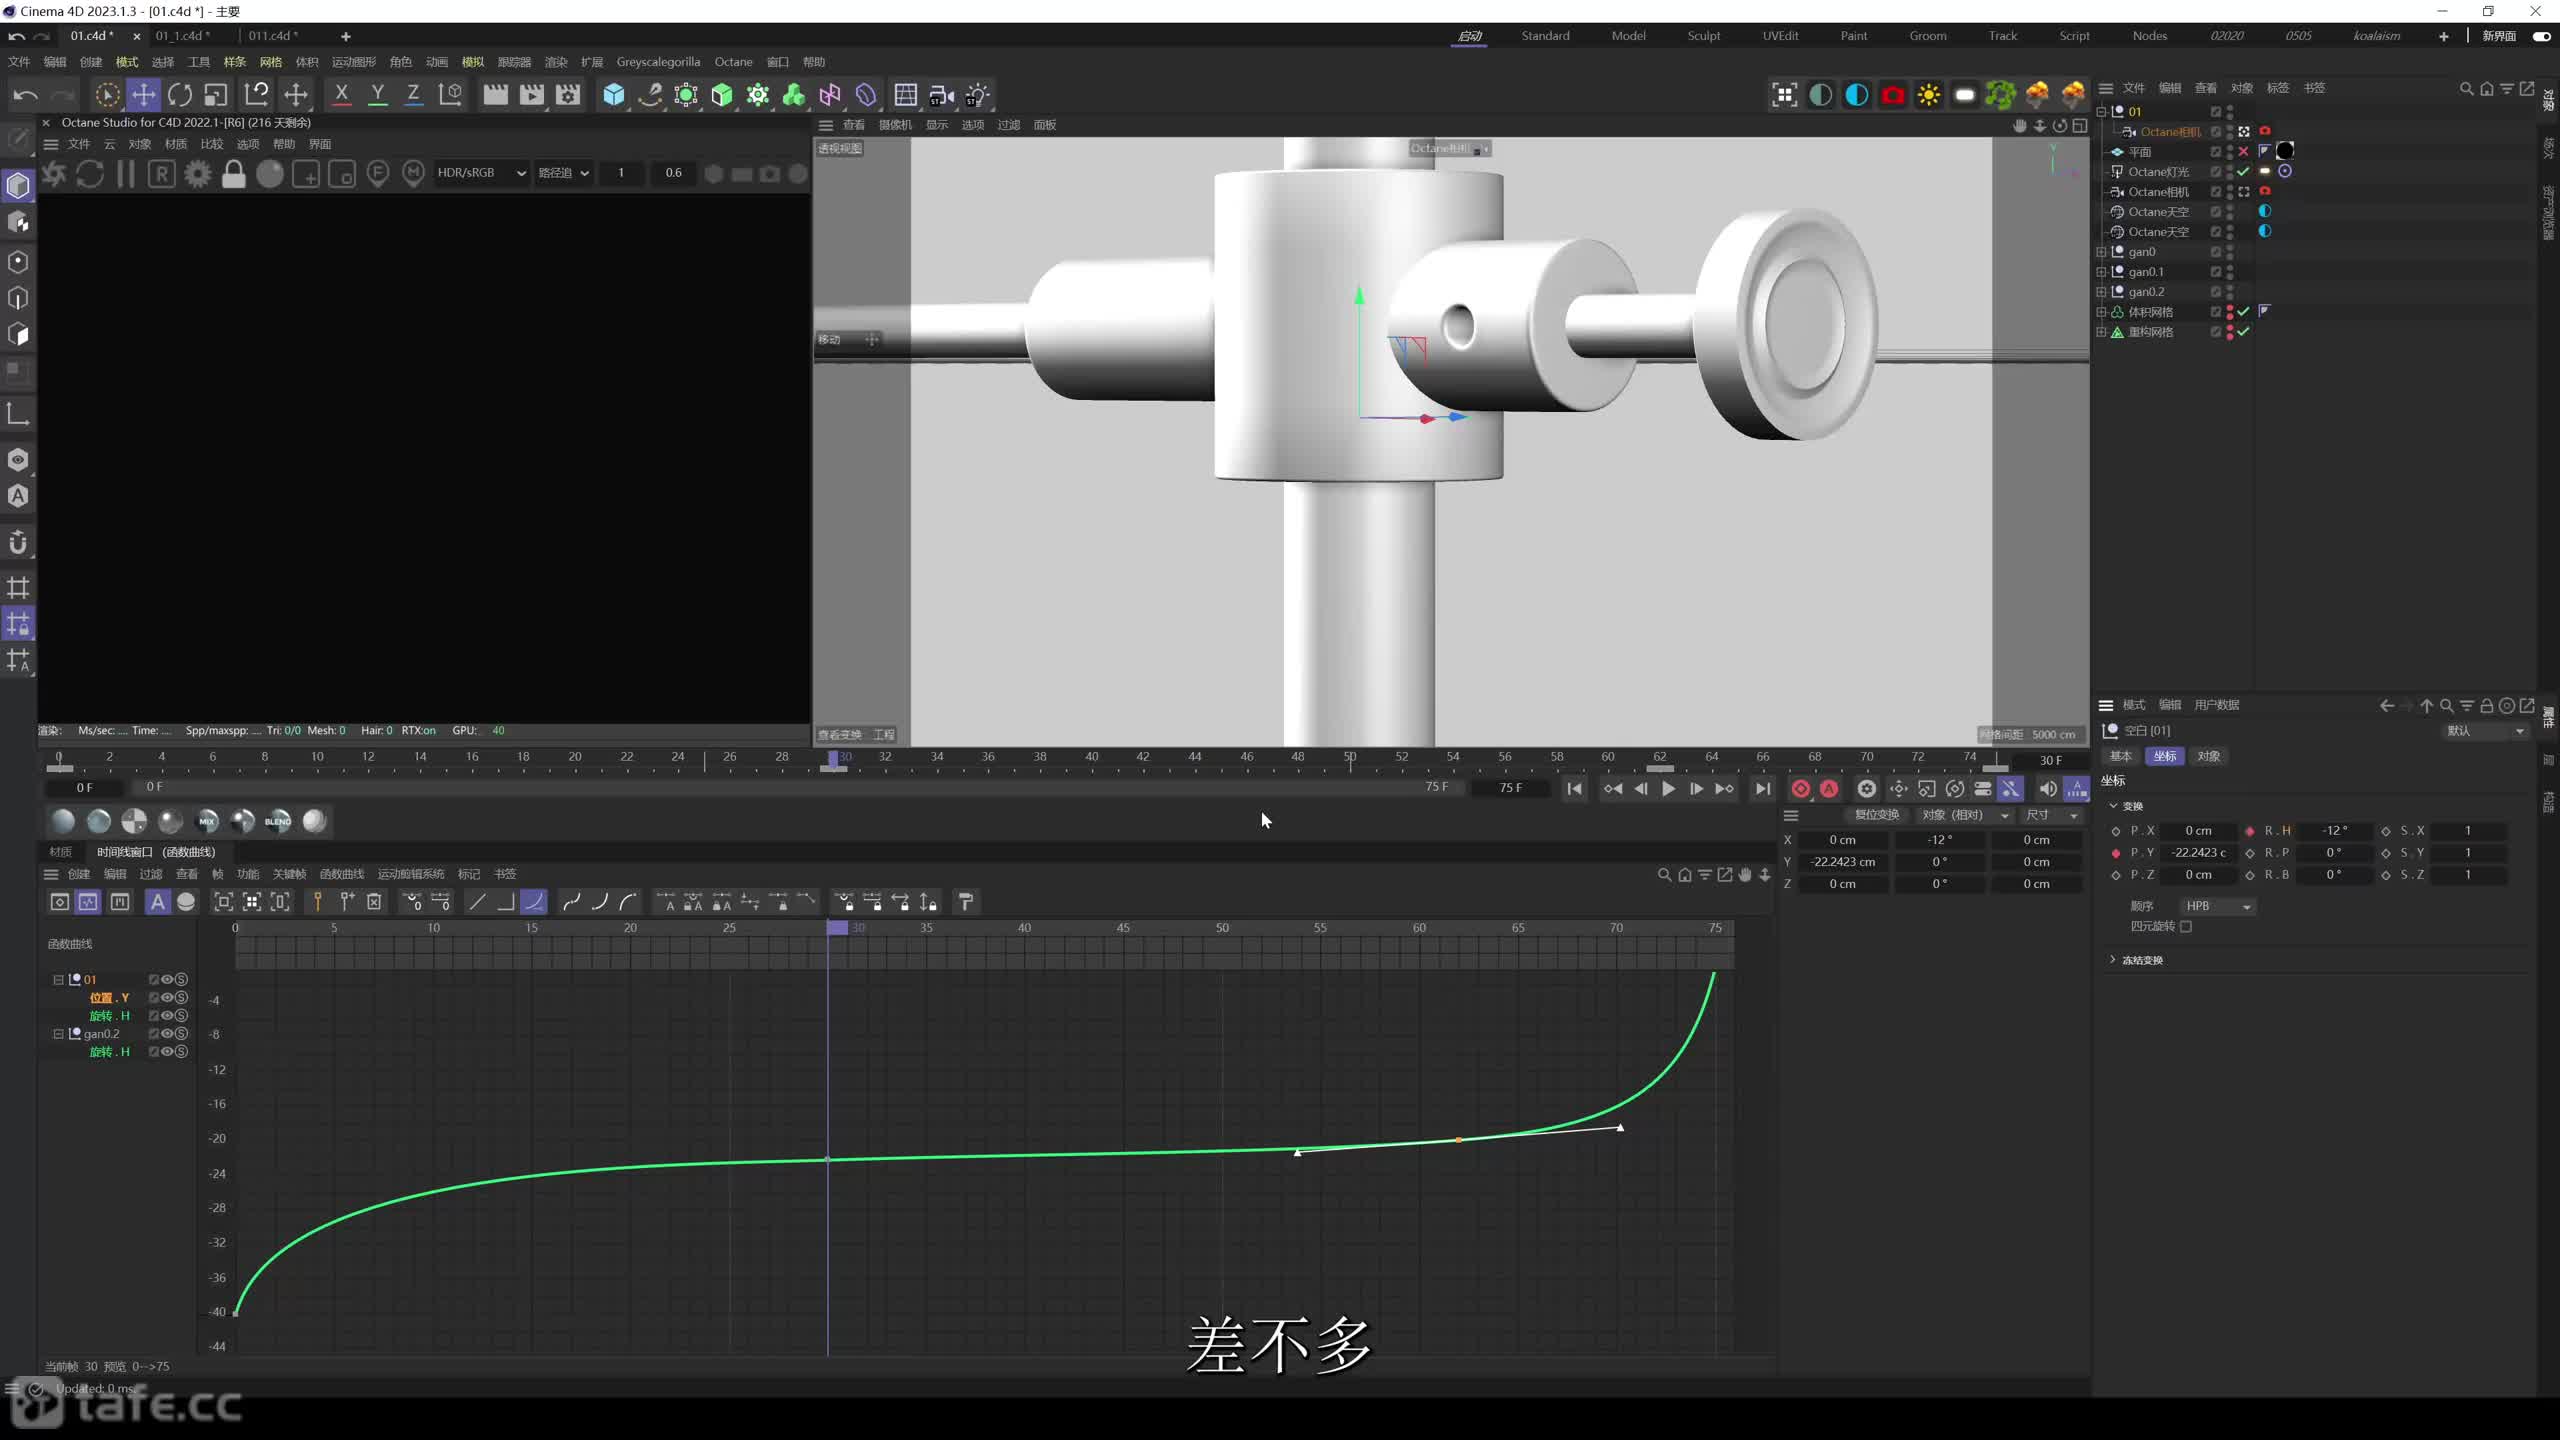Enable 四元旋转 checkbox
This screenshot has width=2560, height=1440.
click(2186, 927)
